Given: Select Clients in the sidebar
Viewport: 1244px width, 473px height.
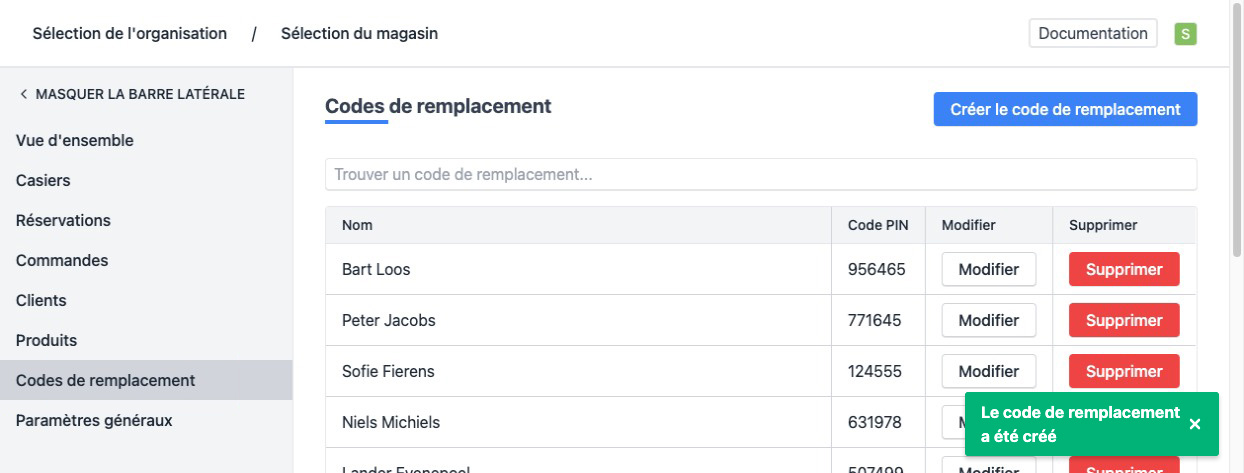Looking at the screenshot, I should tap(41, 300).
